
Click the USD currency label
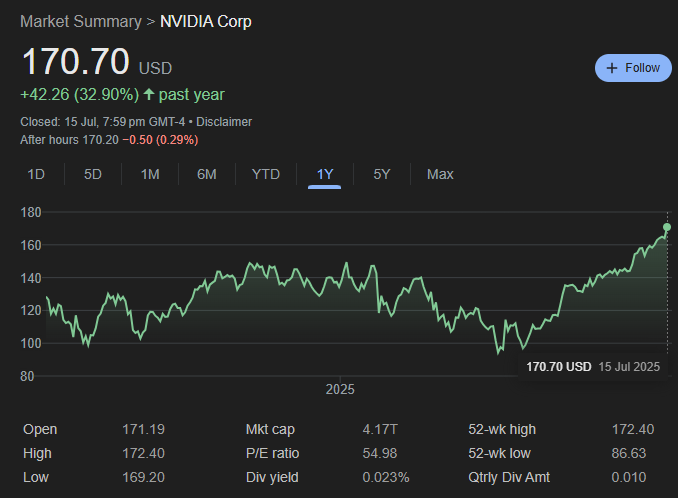pyautogui.click(x=155, y=68)
